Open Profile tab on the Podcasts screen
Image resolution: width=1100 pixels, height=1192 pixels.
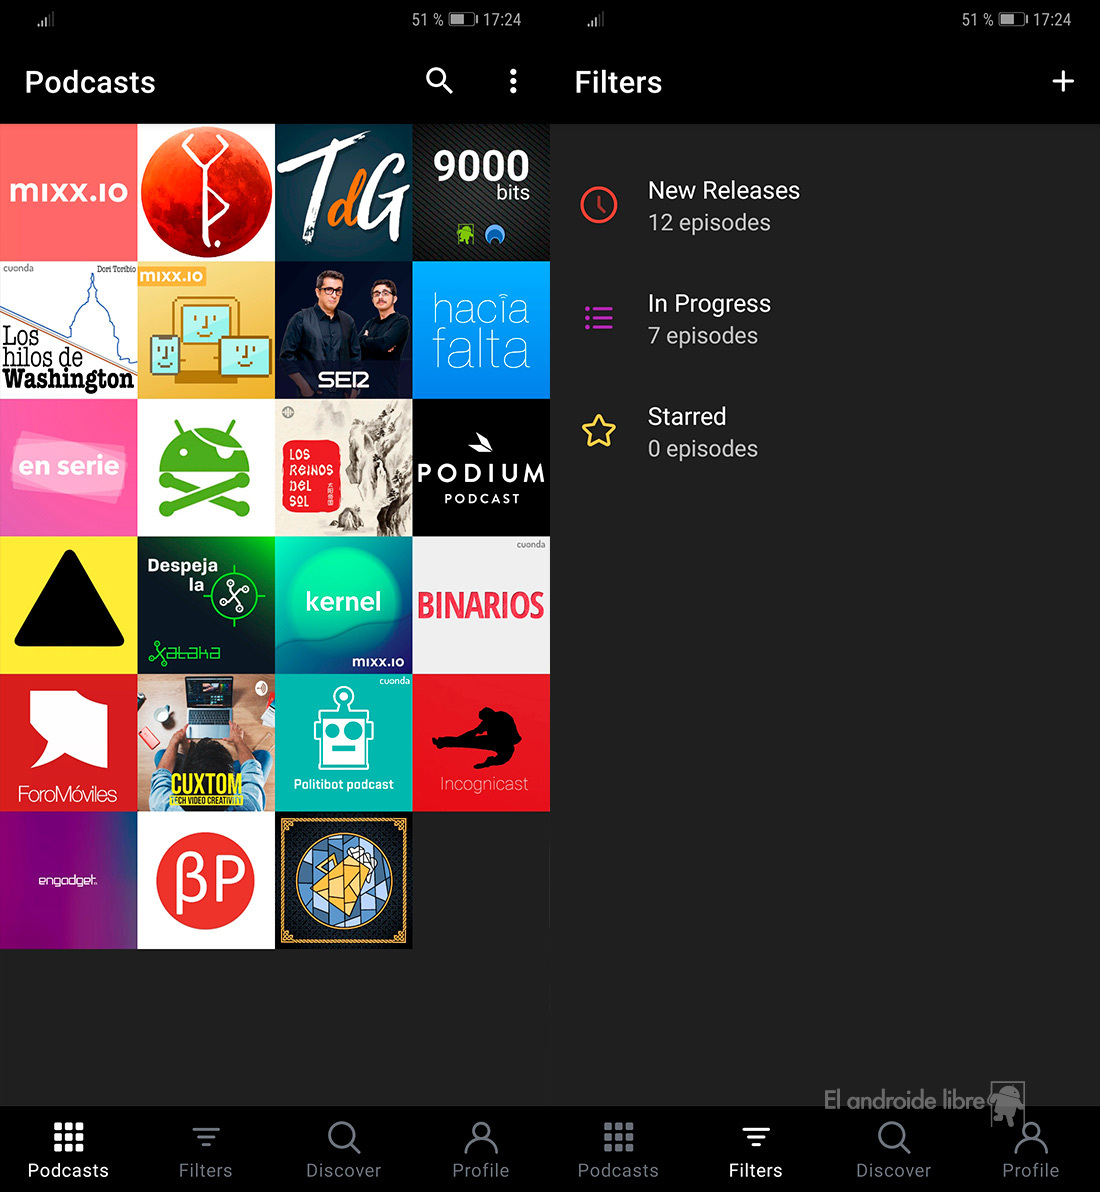click(481, 1149)
